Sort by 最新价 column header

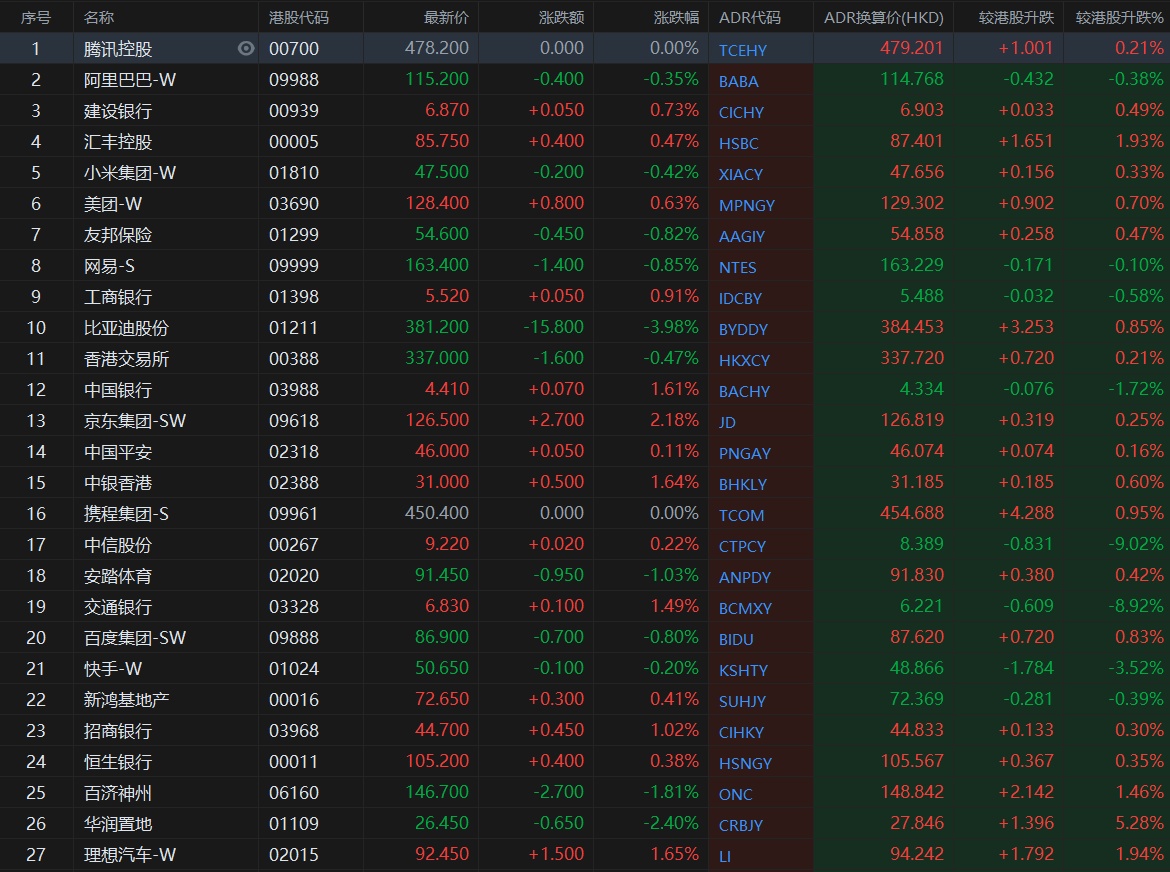446,17
